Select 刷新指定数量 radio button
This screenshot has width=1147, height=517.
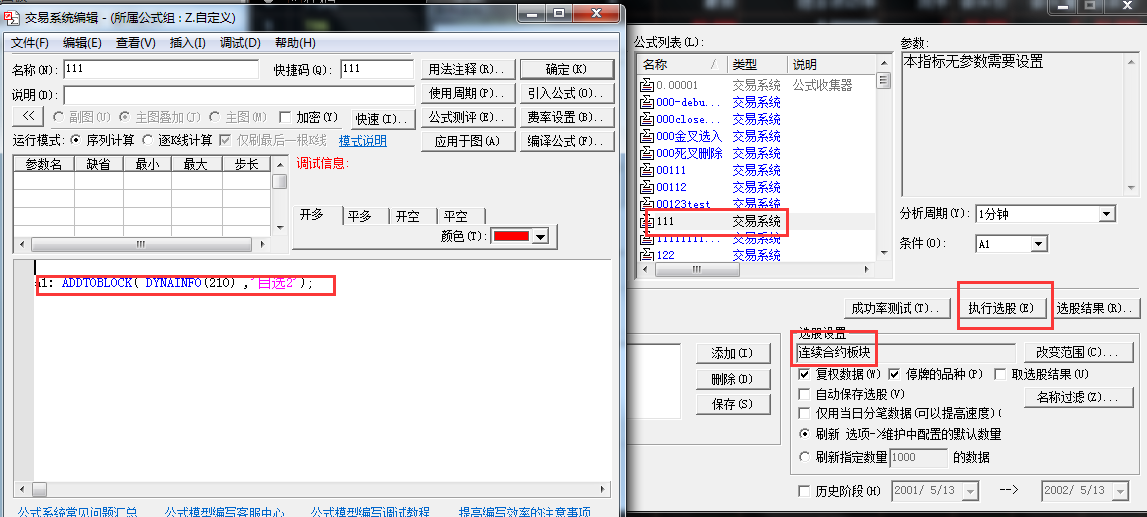[805, 457]
